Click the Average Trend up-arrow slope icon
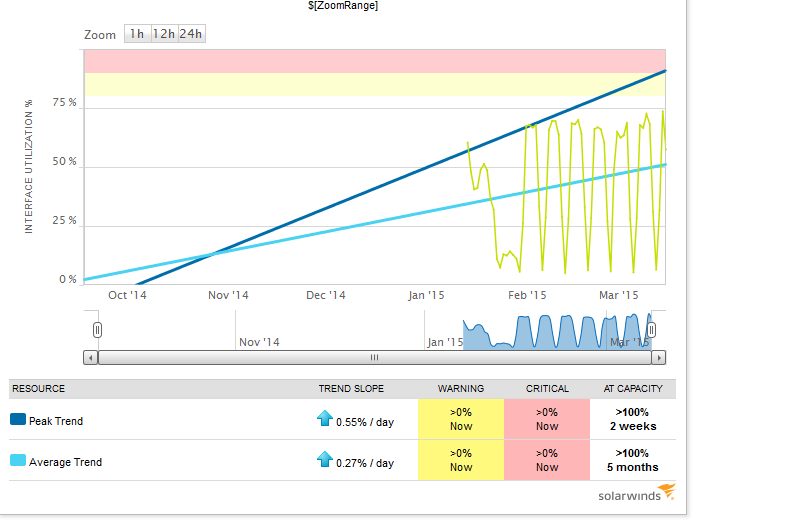Viewport: 790px width, 524px height. [x=325, y=459]
